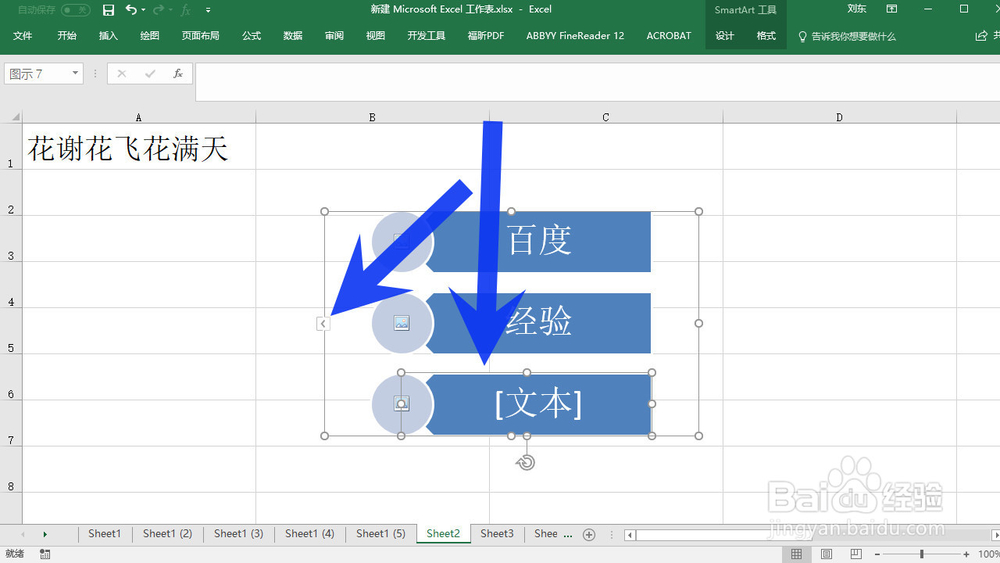Select column D header
Screen dimensions: 1000x563
click(839, 117)
